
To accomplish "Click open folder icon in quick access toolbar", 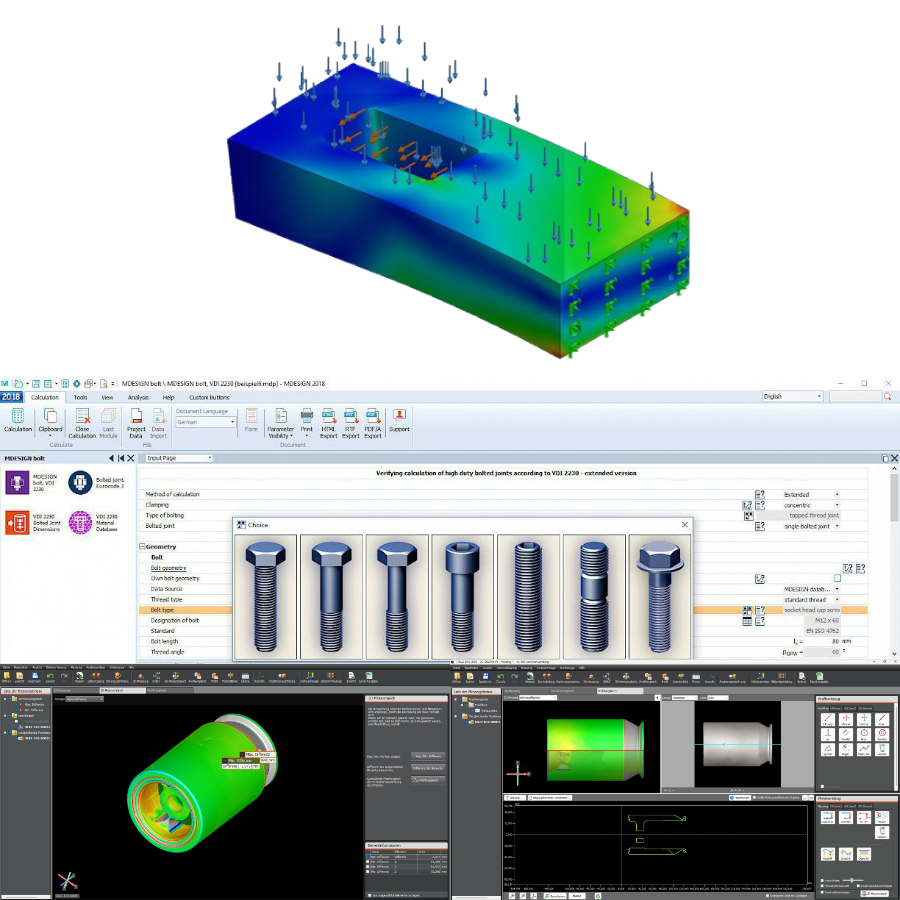I will [x=18, y=383].
